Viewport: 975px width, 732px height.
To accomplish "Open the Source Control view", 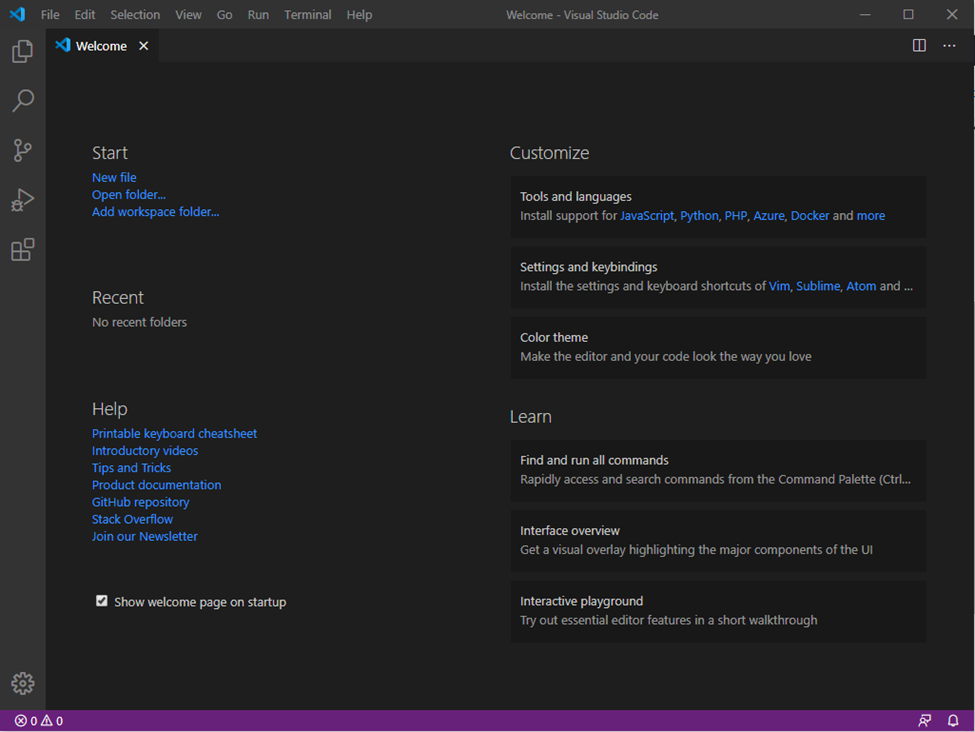I will coord(22,150).
